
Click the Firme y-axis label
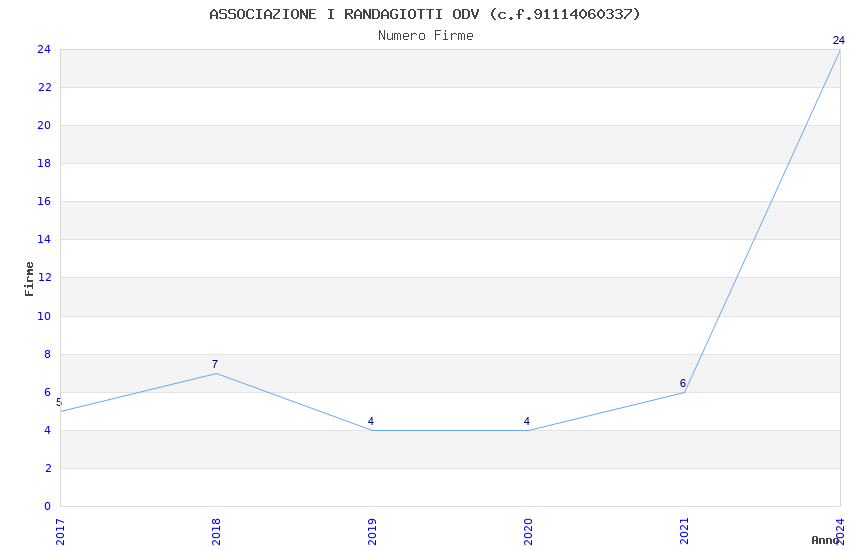point(29,279)
